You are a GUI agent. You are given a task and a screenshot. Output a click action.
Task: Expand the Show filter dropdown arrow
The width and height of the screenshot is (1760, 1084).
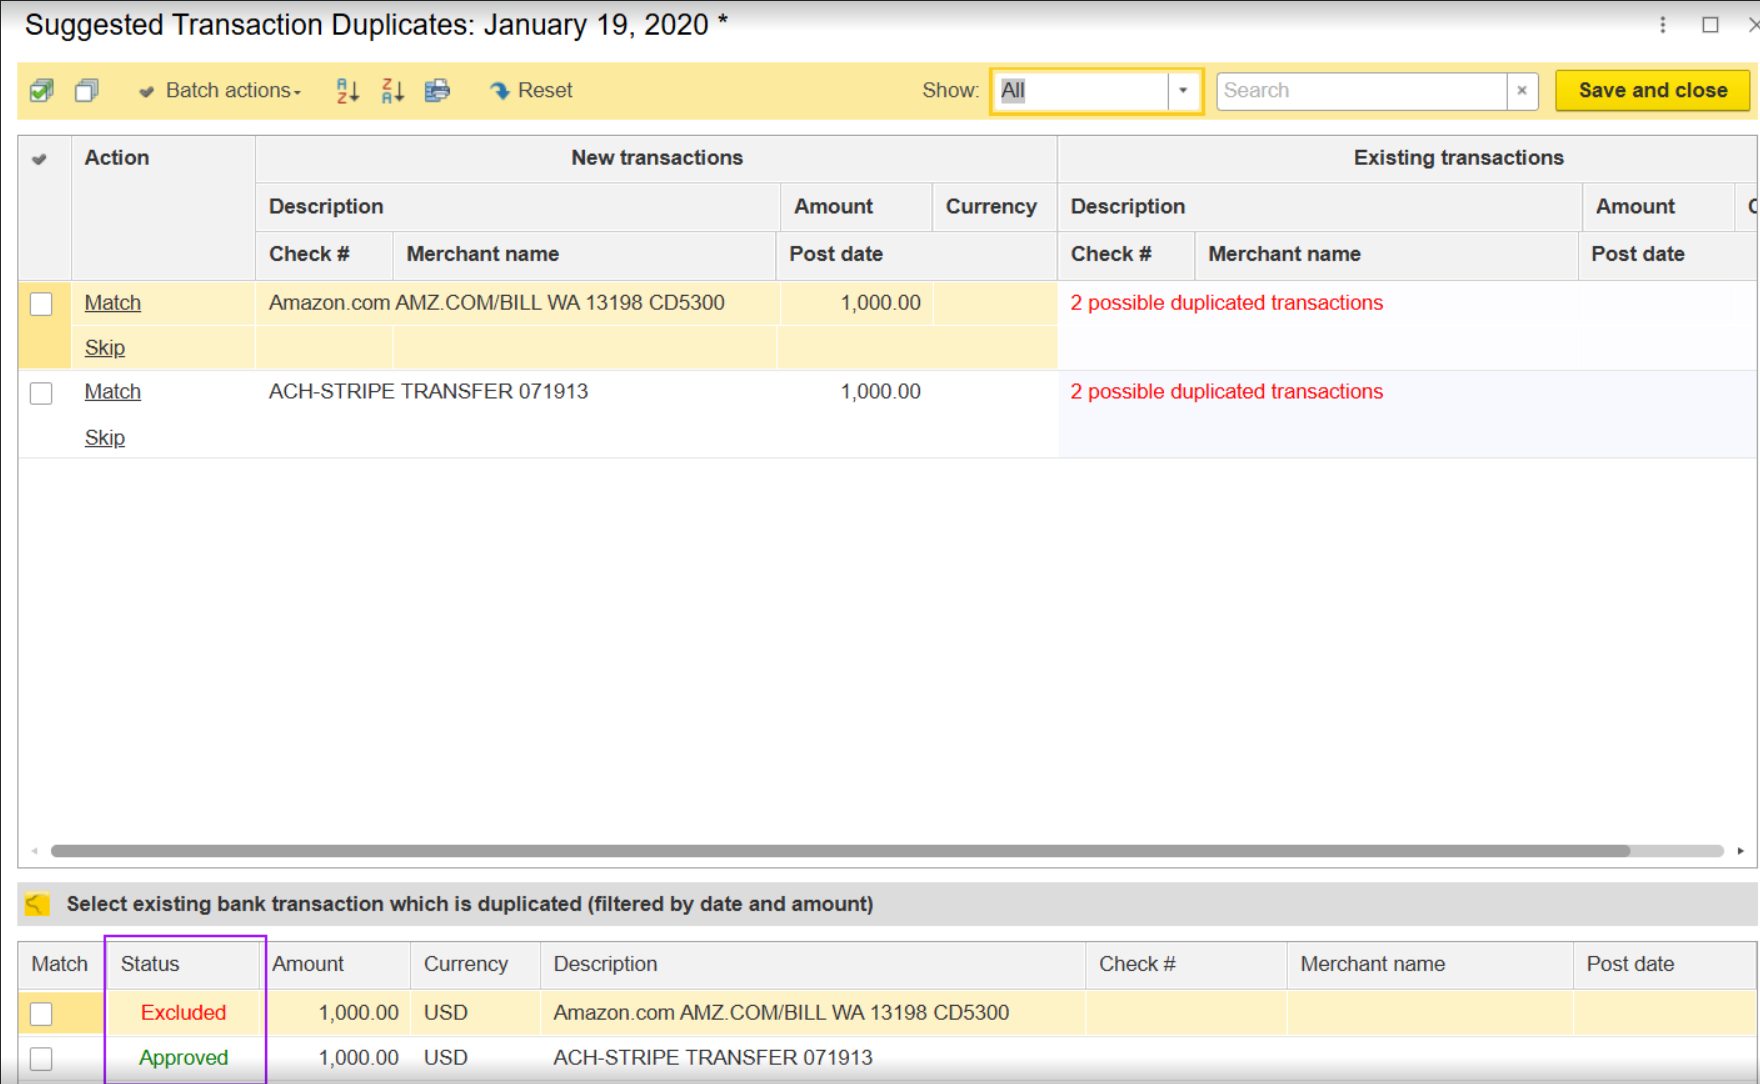click(x=1183, y=91)
